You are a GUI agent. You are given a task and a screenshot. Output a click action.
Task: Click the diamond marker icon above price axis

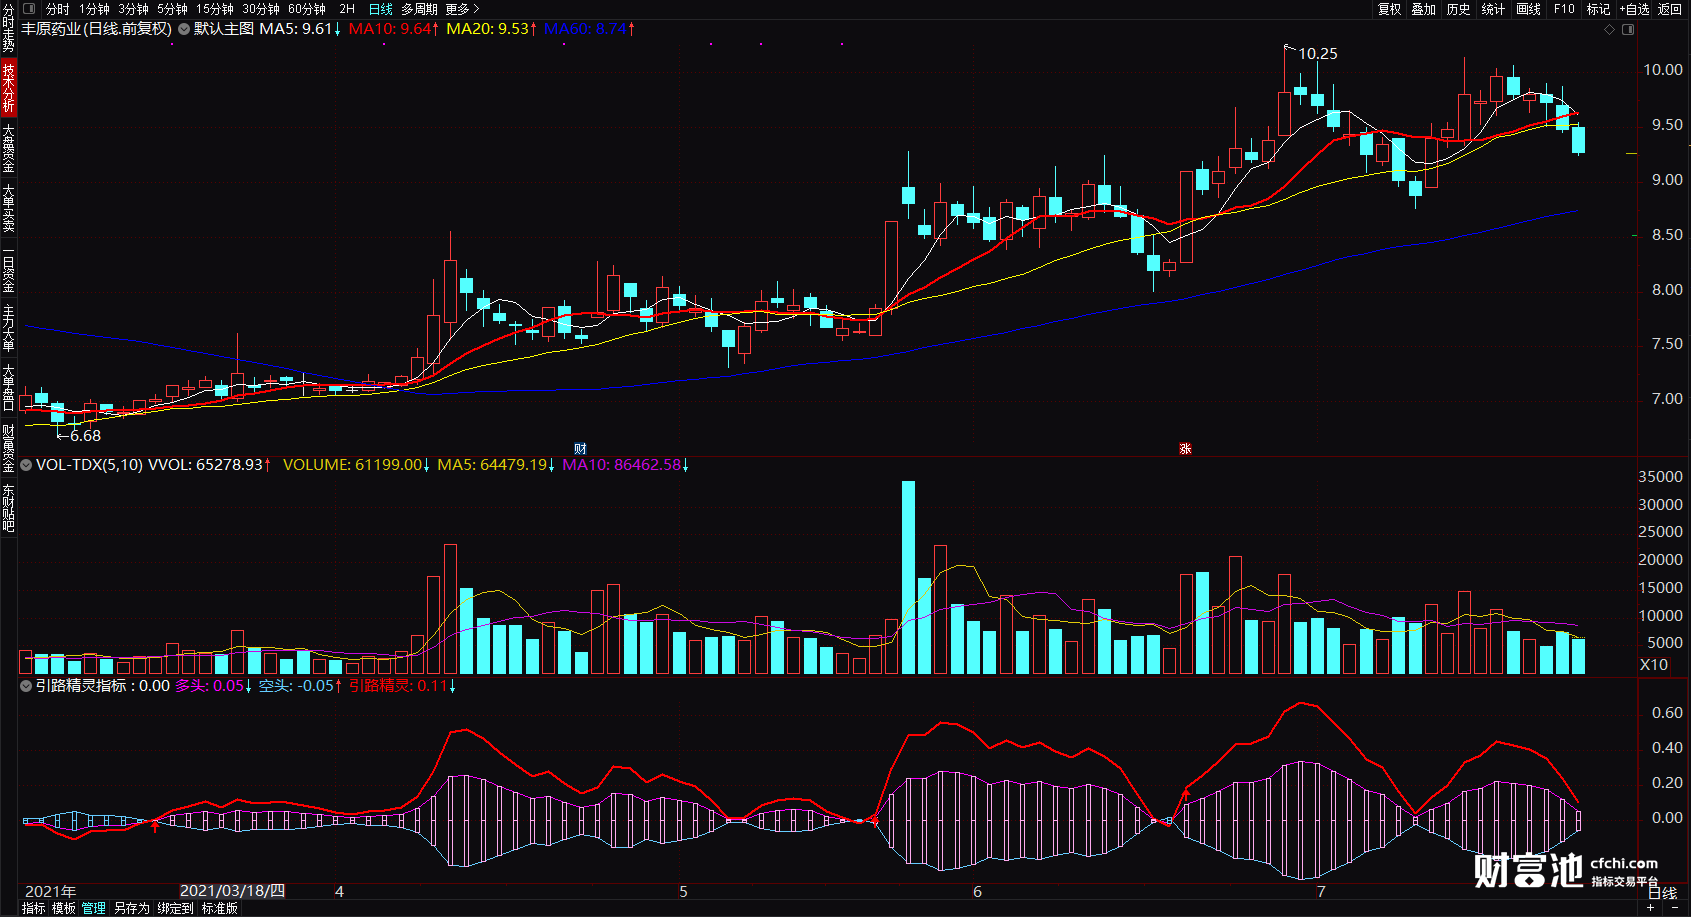click(x=1610, y=29)
